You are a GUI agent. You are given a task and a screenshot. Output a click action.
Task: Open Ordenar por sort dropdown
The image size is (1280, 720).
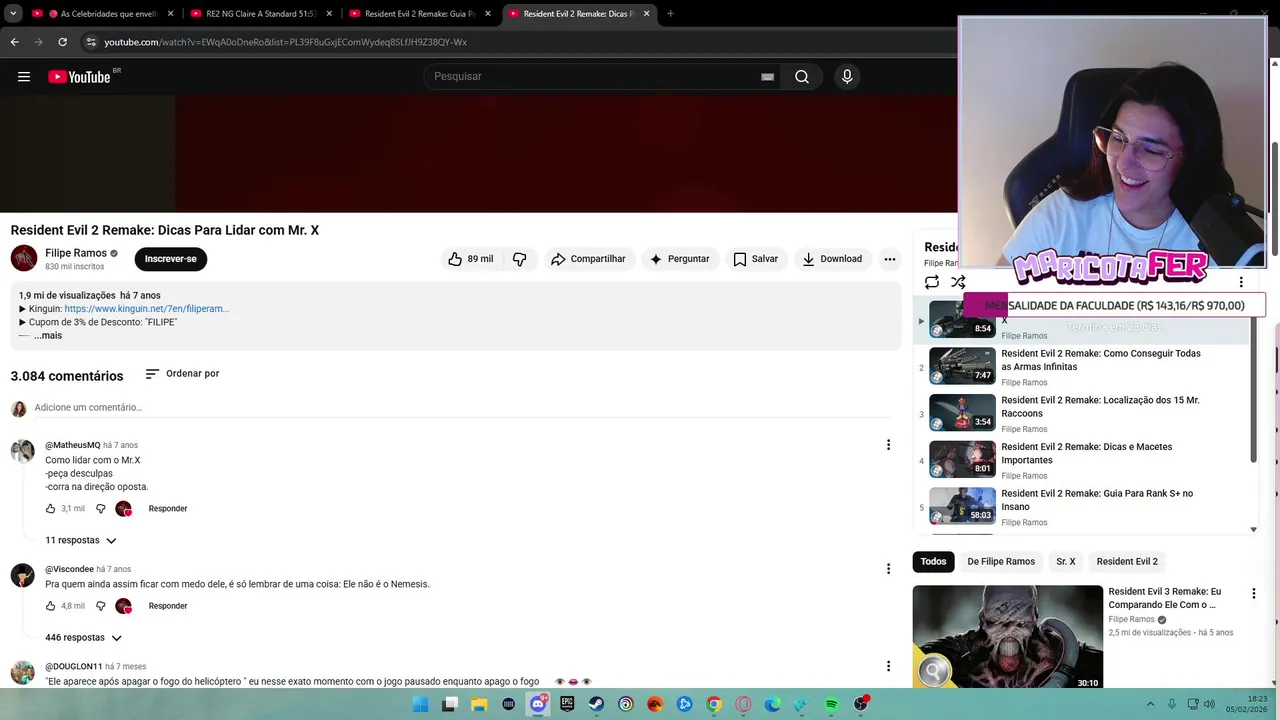182,374
